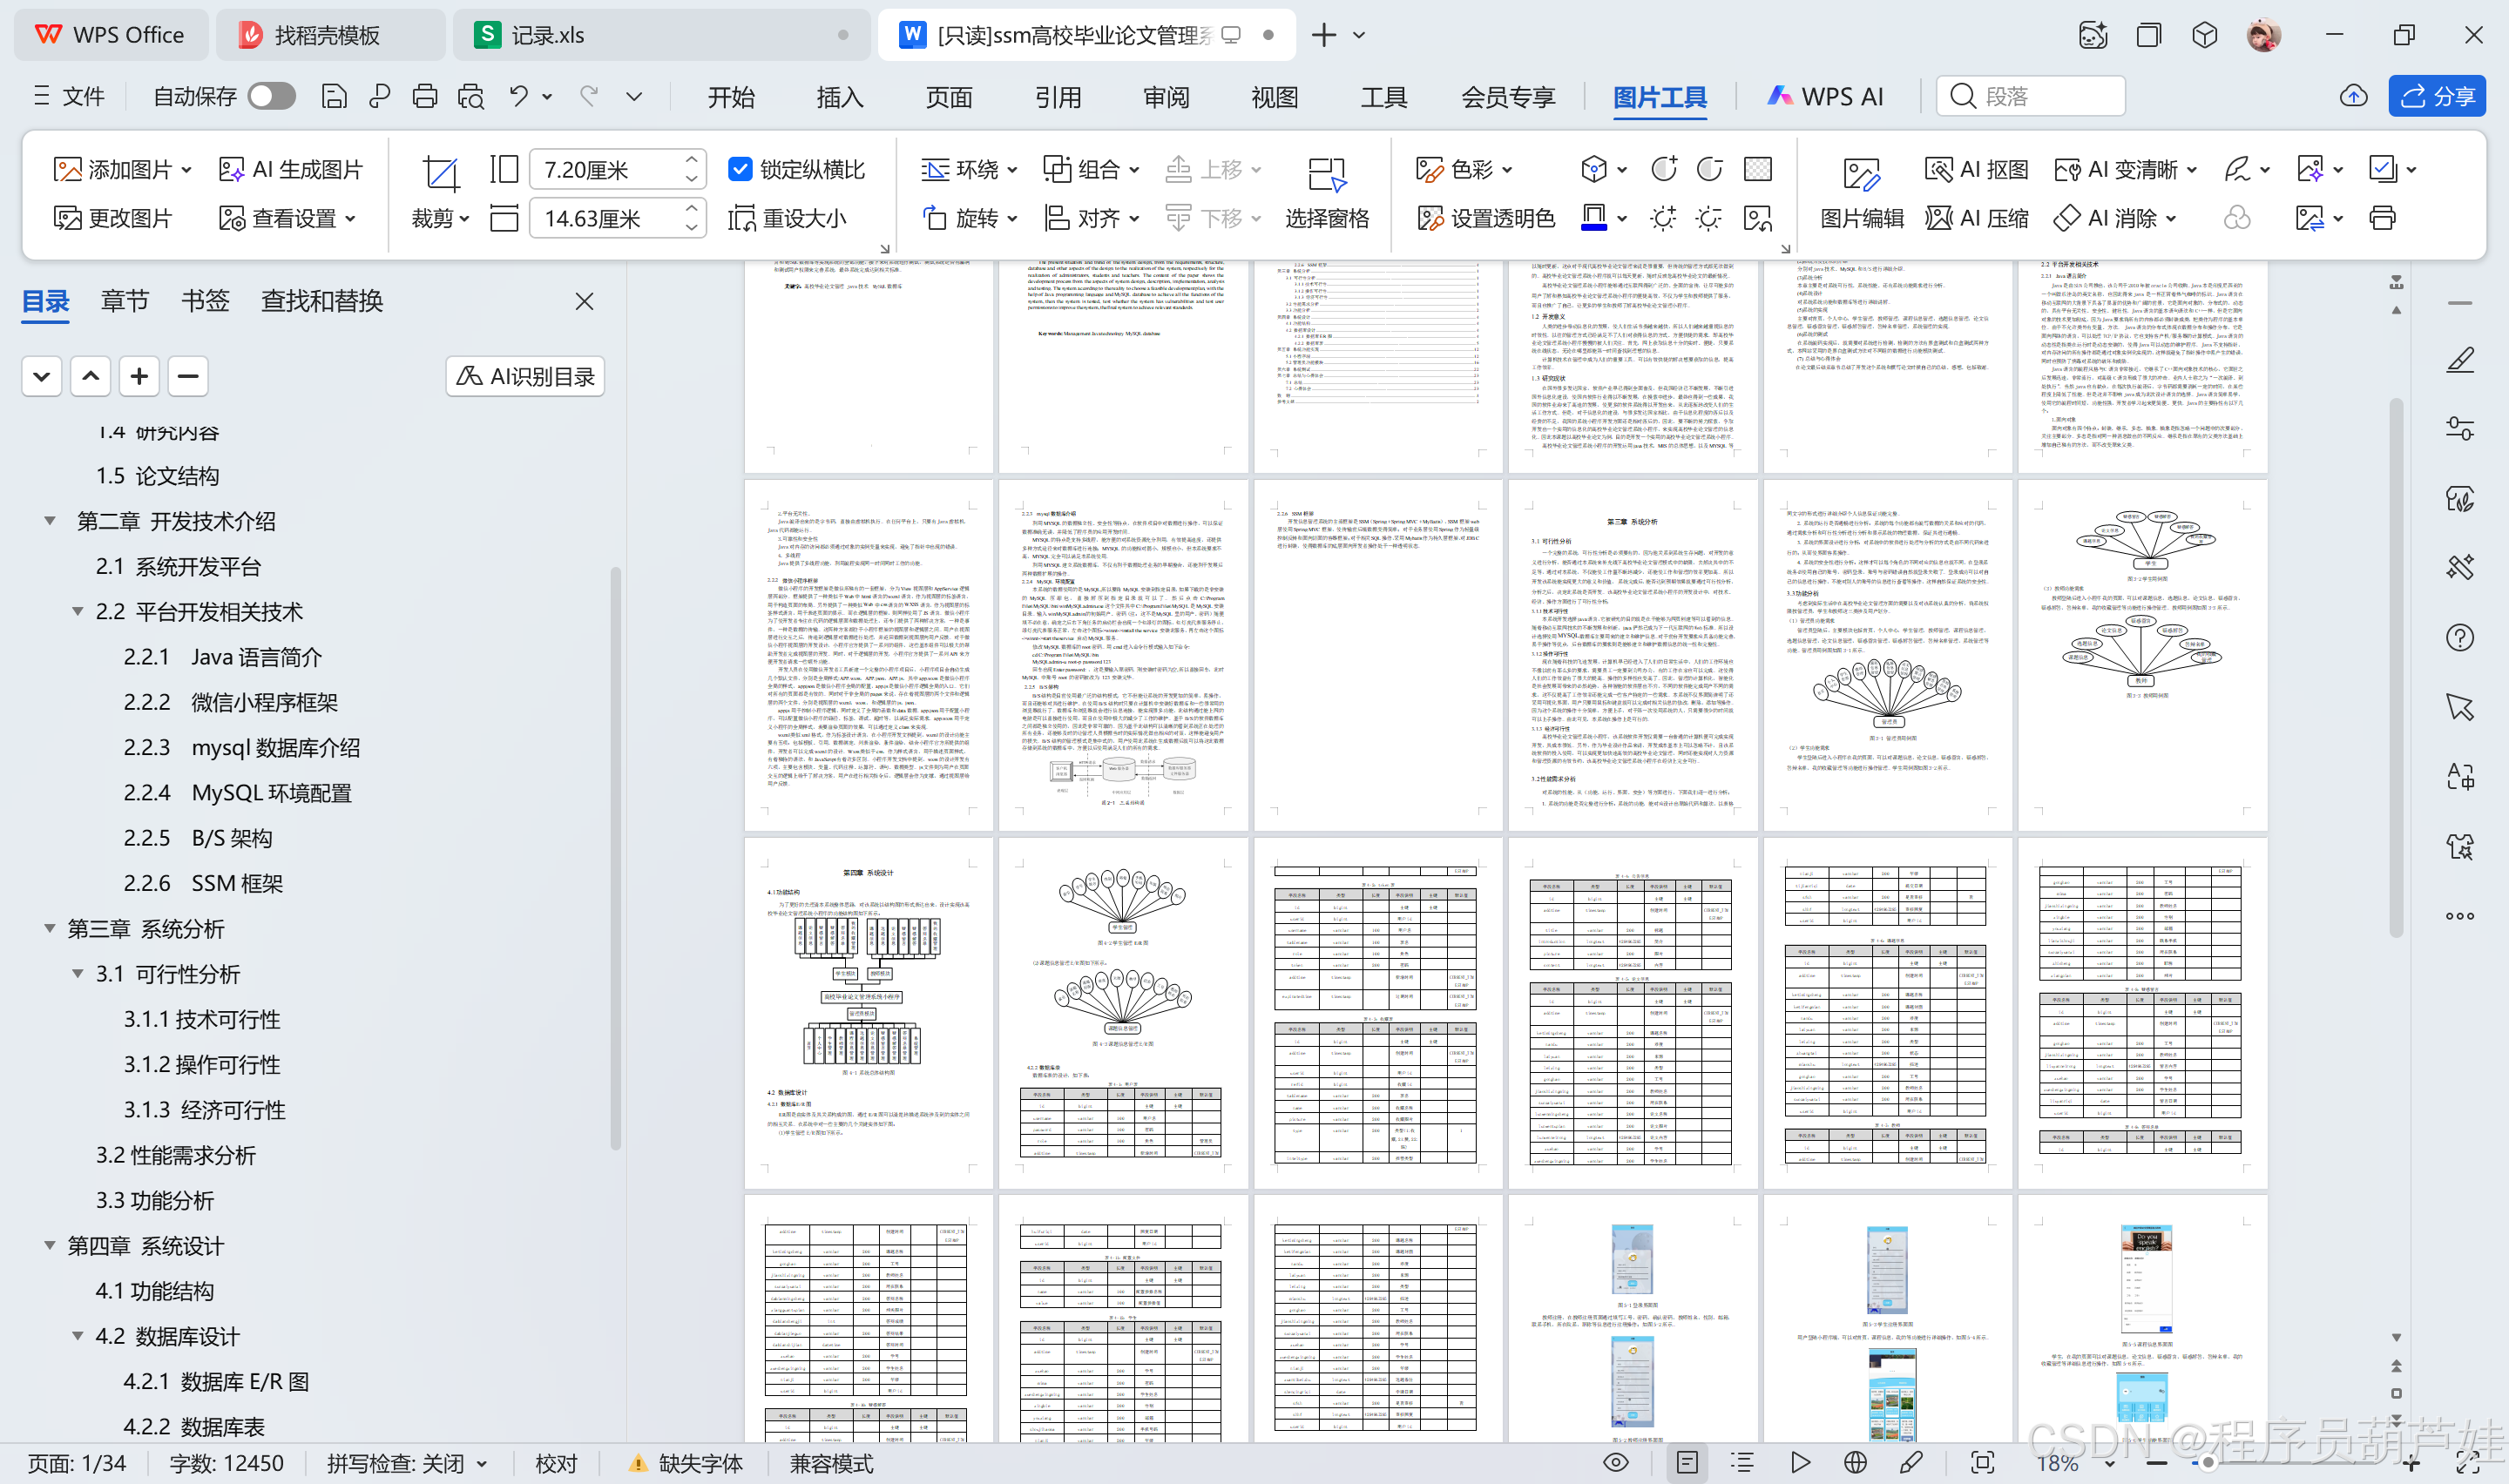Open 旋转 rotate dropdown
The width and height of the screenshot is (2509, 1484).
pyautogui.click(x=1012, y=218)
